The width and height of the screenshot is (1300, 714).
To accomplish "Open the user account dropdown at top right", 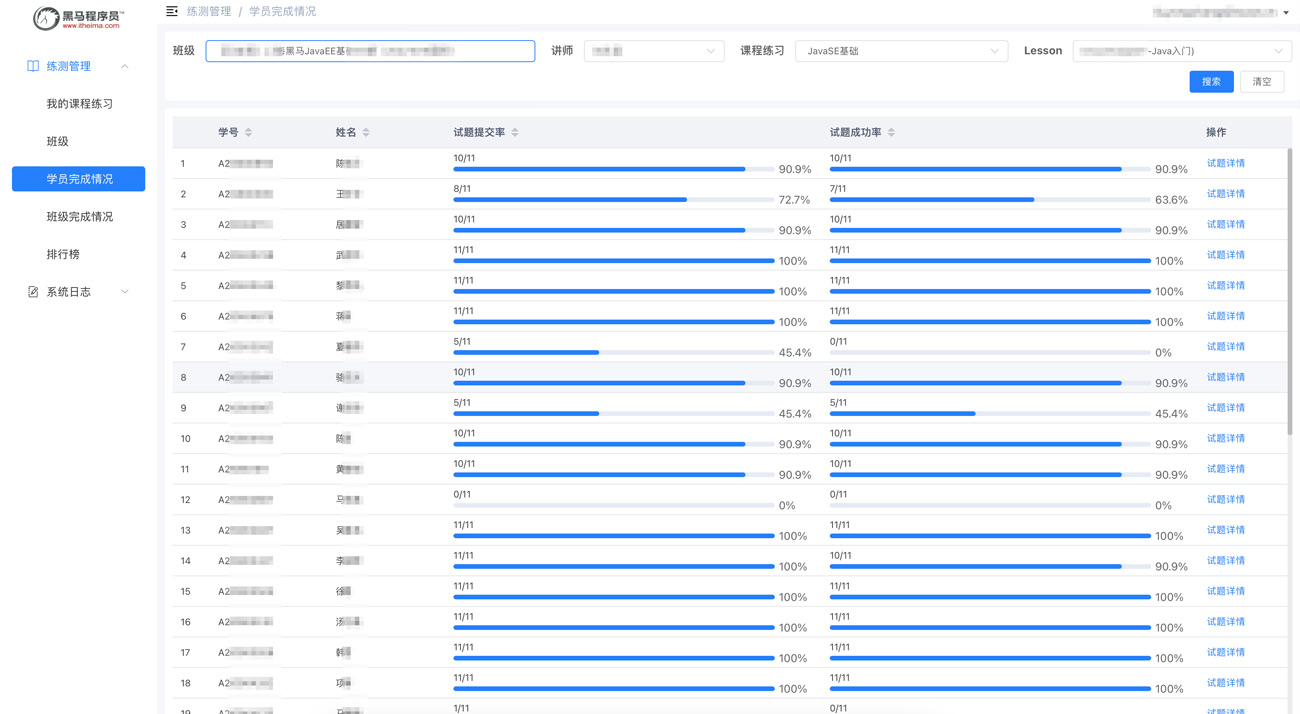I will [x=1221, y=12].
